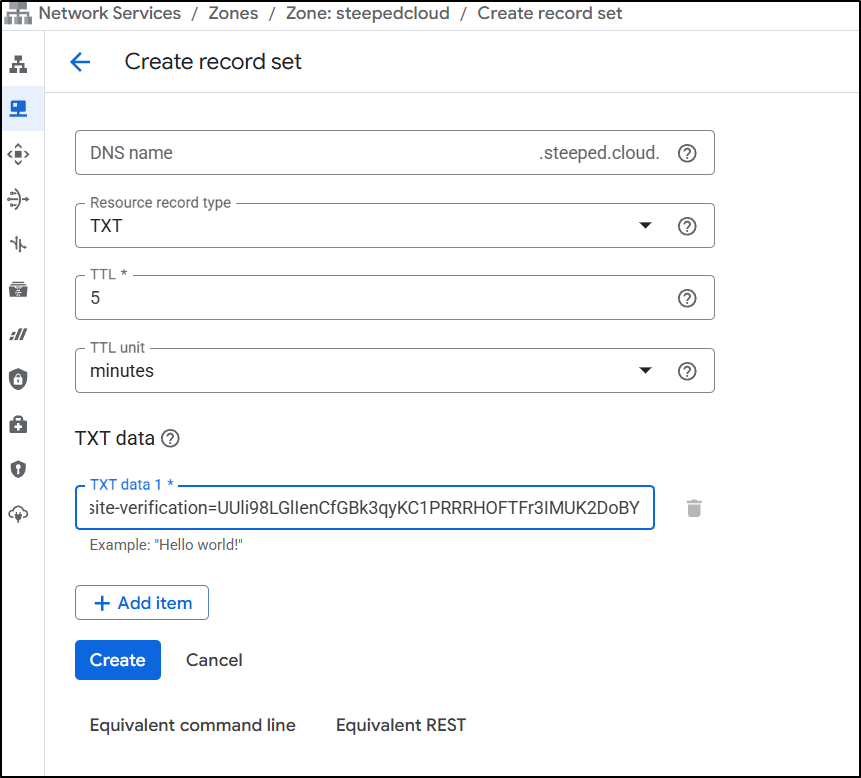Image resolution: width=861 pixels, height=778 pixels.
Task: Click help icon in DNS name field
Action: tap(687, 153)
